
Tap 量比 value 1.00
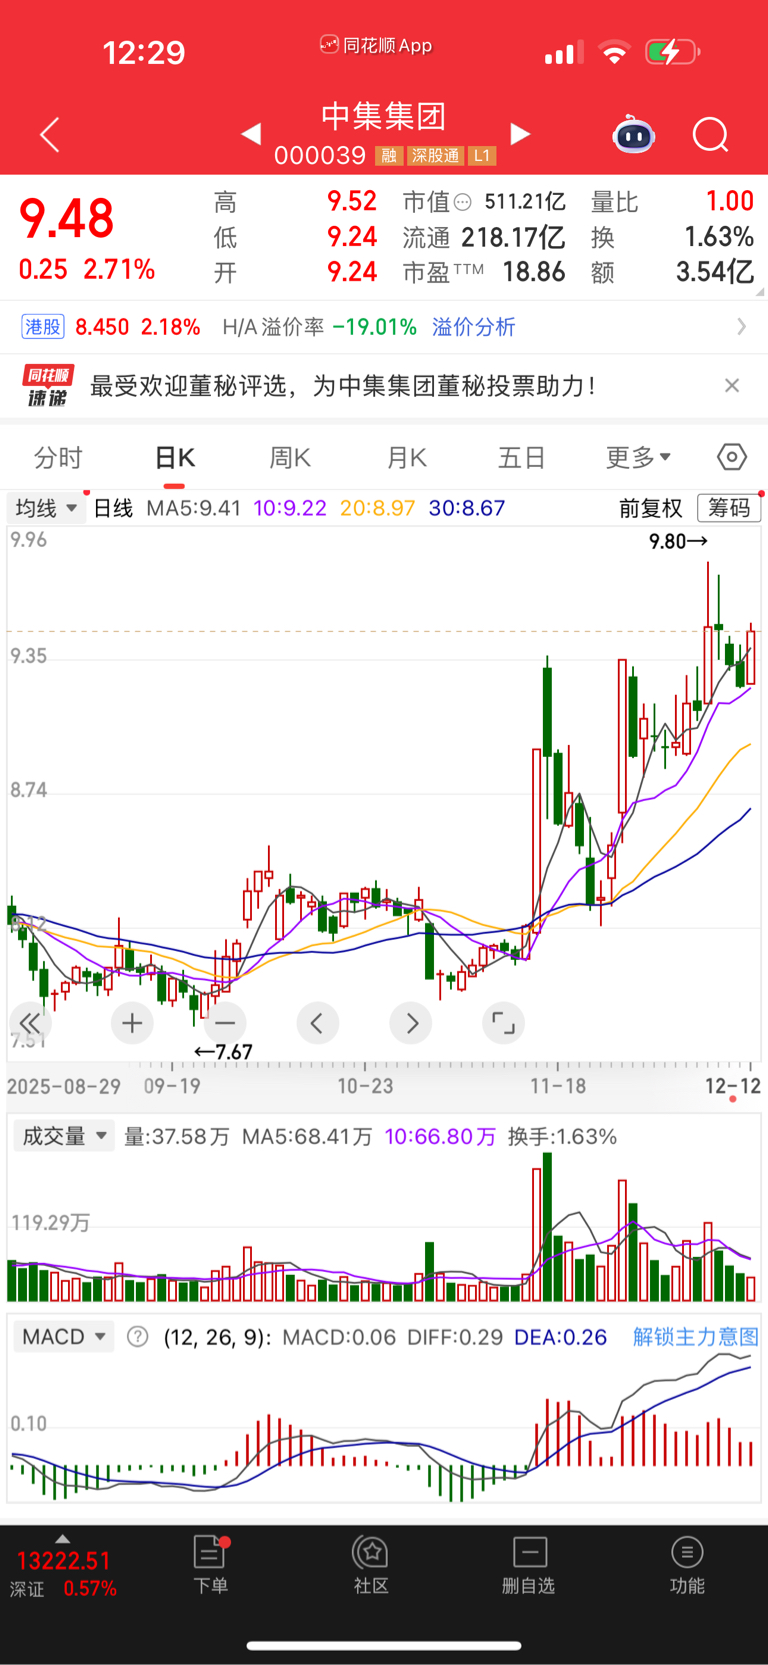click(x=730, y=201)
